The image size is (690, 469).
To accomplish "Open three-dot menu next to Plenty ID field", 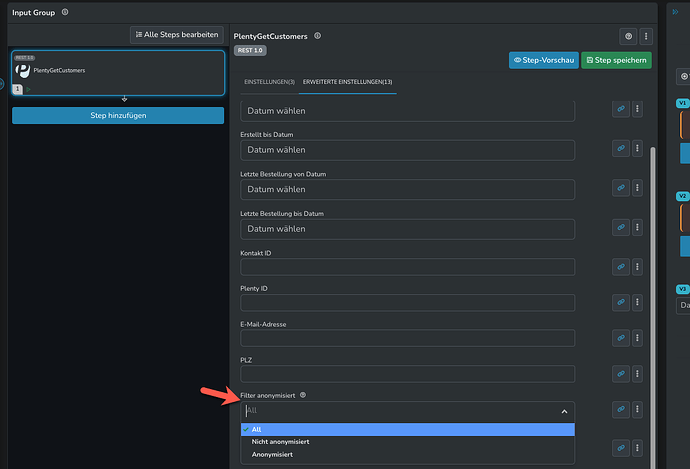I will (637, 302).
